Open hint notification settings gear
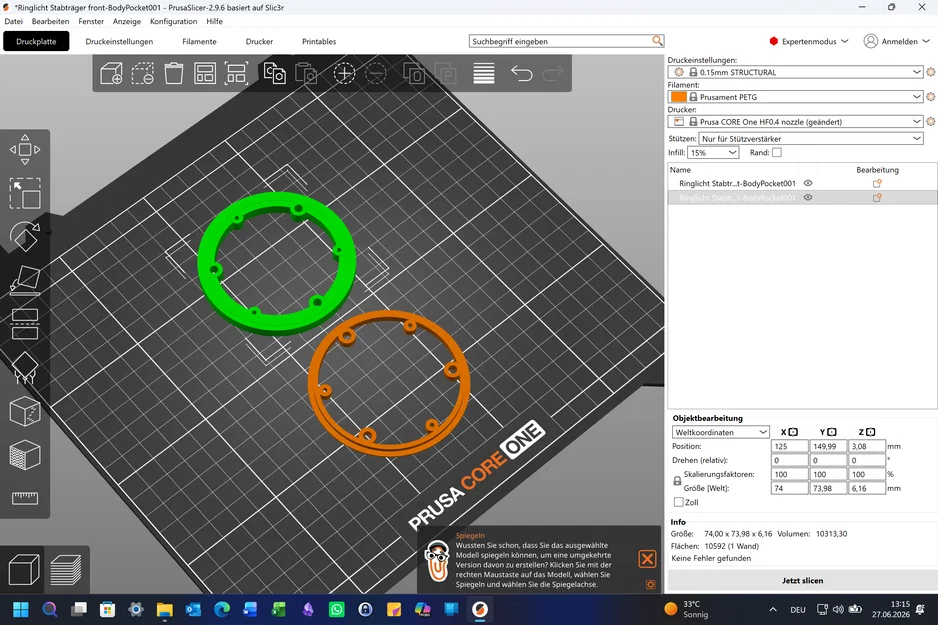Image resolution: width=938 pixels, height=625 pixels. 650,584
